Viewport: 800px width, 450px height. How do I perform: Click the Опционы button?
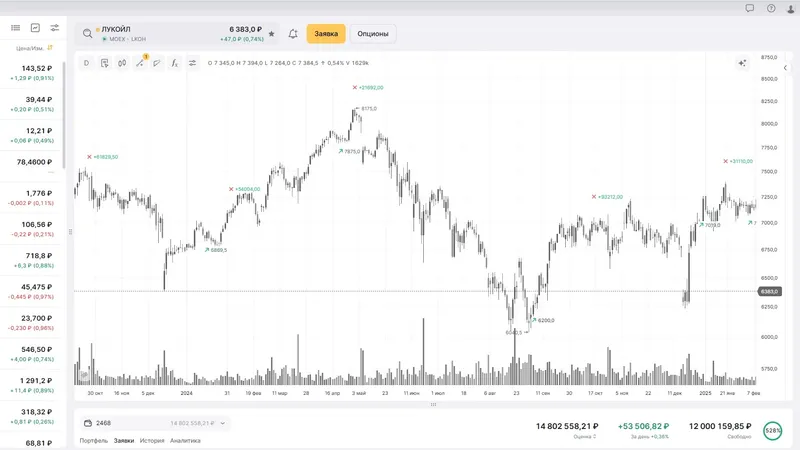click(373, 34)
